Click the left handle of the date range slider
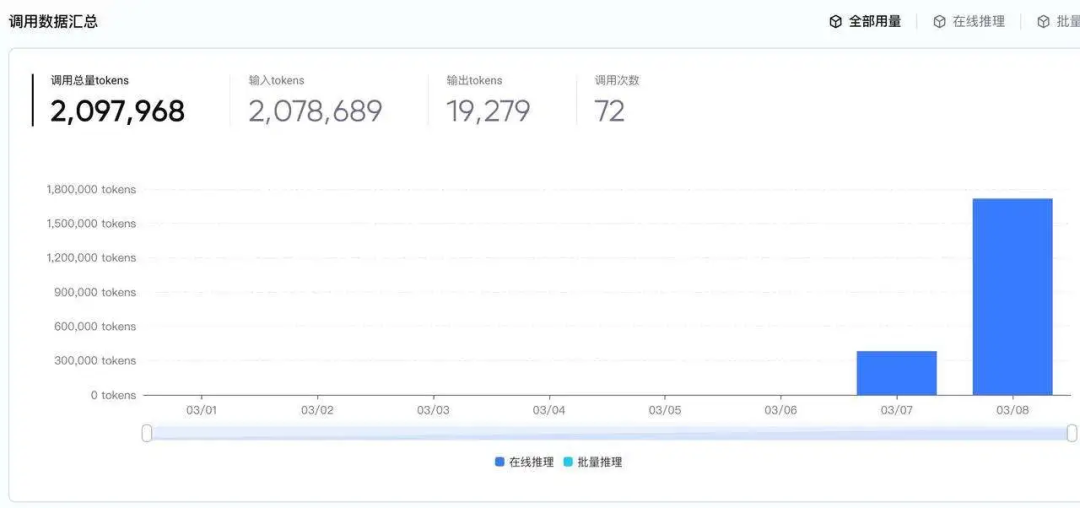The height and width of the screenshot is (508, 1080). click(147, 433)
